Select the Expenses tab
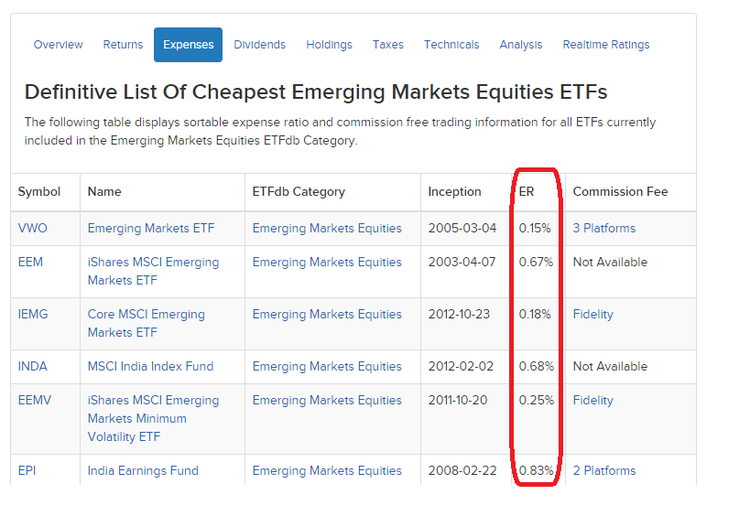Viewport: 750px width, 516px height. 188,45
